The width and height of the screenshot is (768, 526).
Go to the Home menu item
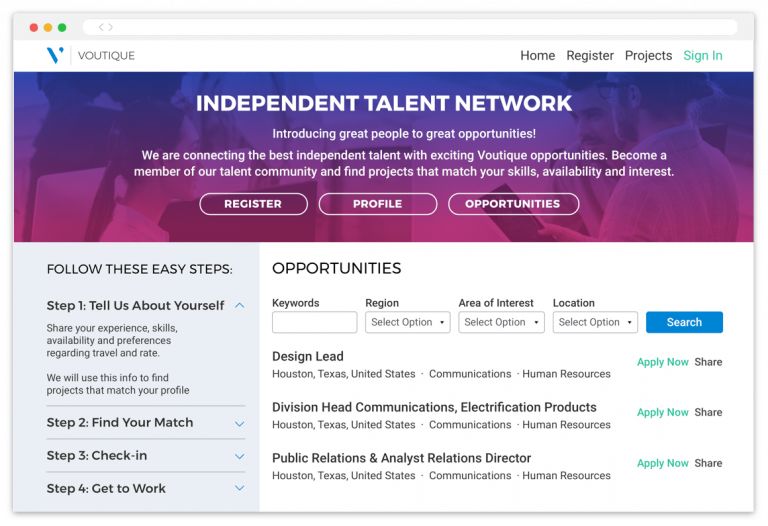pyautogui.click(x=537, y=56)
